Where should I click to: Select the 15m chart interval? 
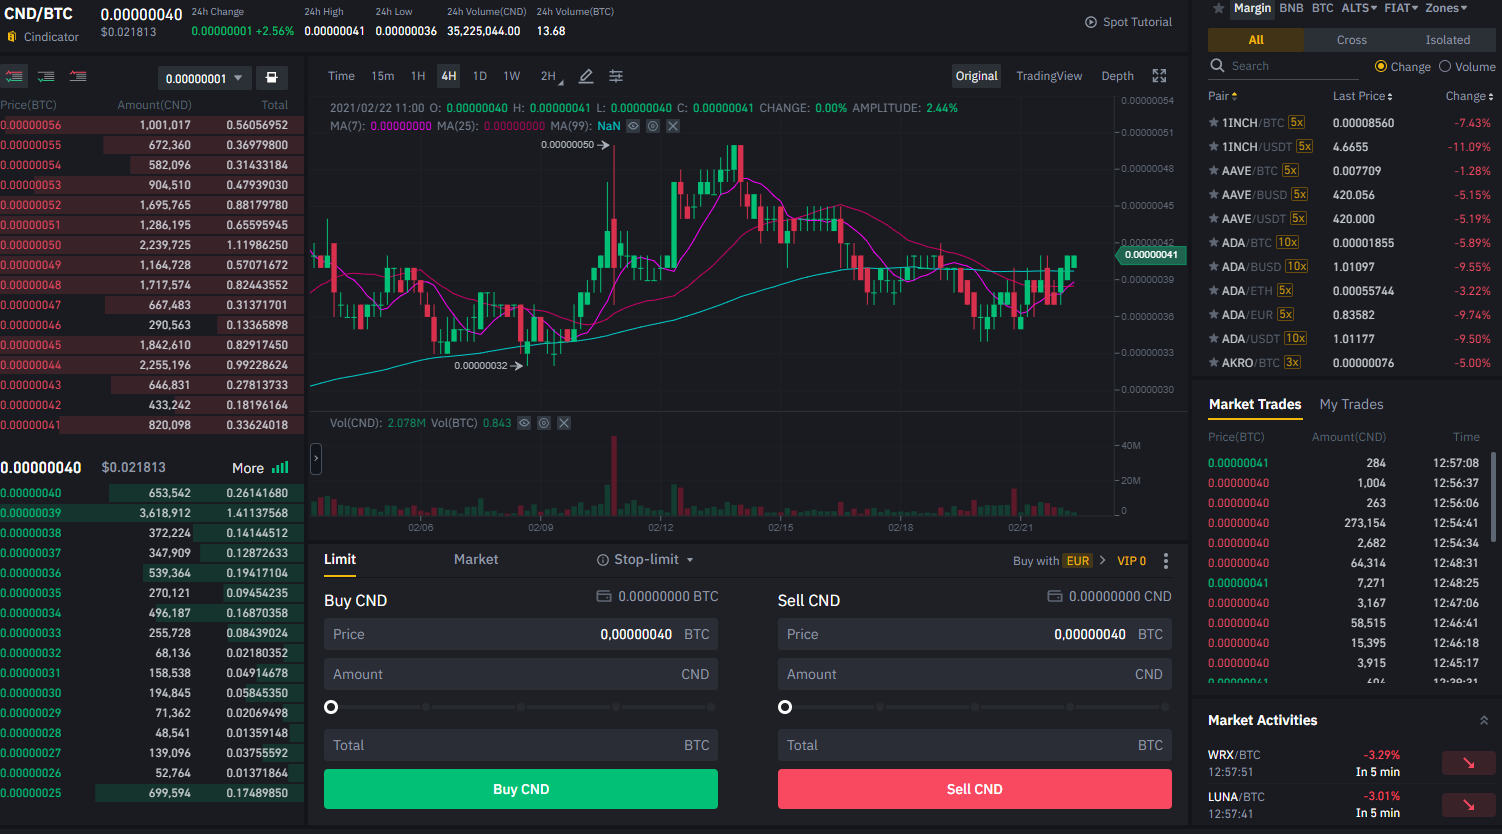[x=382, y=76]
